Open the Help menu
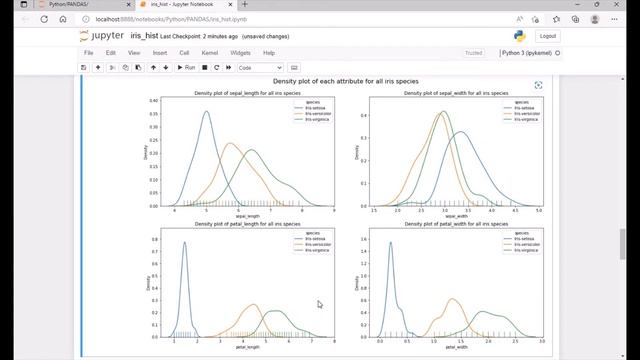This screenshot has height=360, width=640. [x=269, y=53]
